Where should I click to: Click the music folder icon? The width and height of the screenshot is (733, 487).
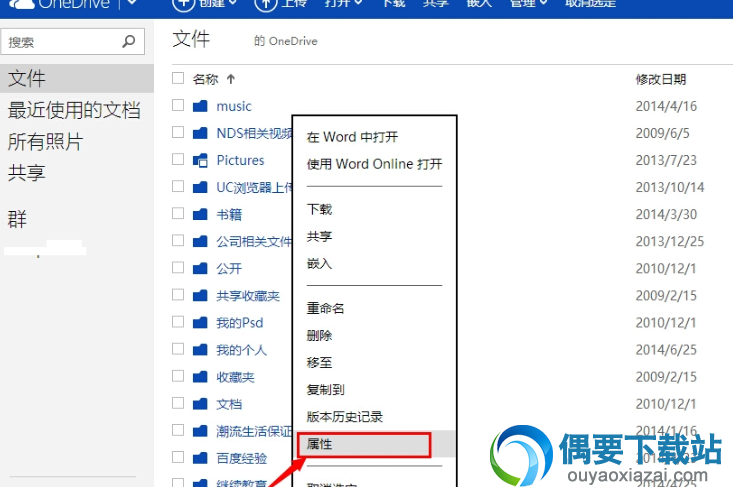click(200, 106)
